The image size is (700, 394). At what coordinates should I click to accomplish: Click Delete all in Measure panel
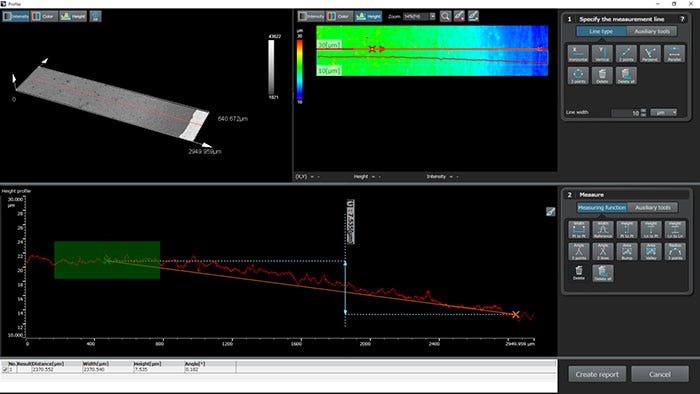point(603,273)
